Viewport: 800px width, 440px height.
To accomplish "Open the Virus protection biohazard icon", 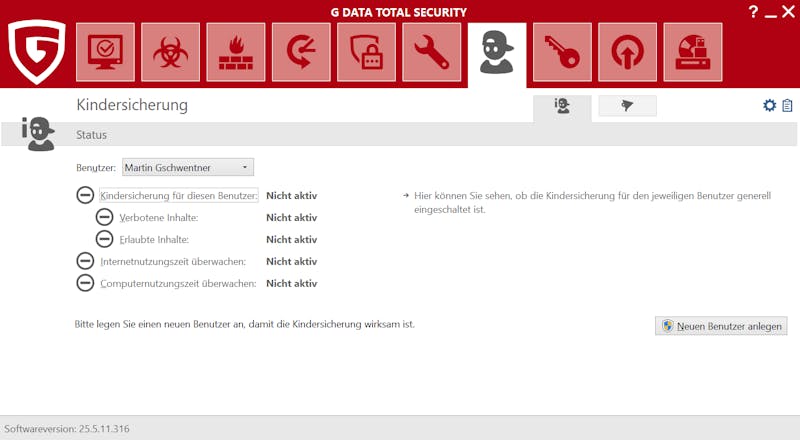I will click(x=170, y=52).
